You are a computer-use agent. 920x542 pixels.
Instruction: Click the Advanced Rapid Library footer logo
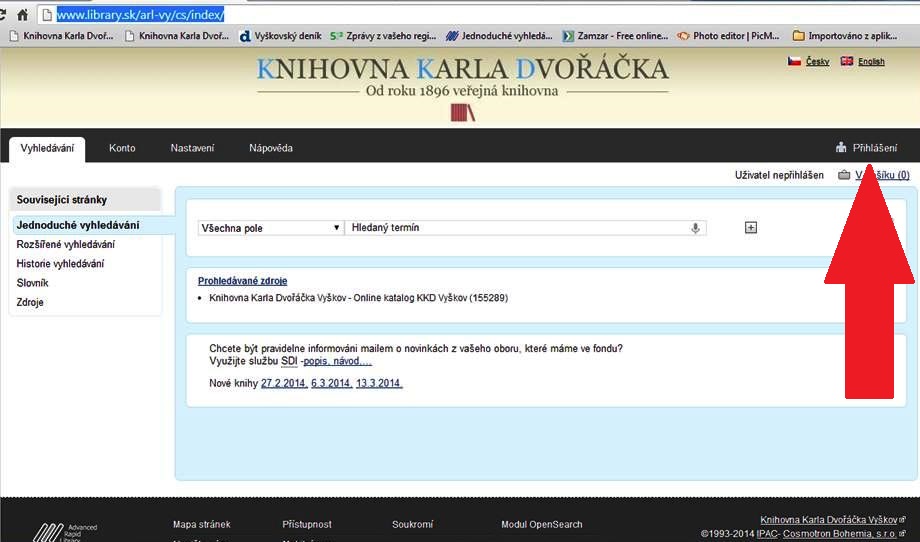click(65, 532)
